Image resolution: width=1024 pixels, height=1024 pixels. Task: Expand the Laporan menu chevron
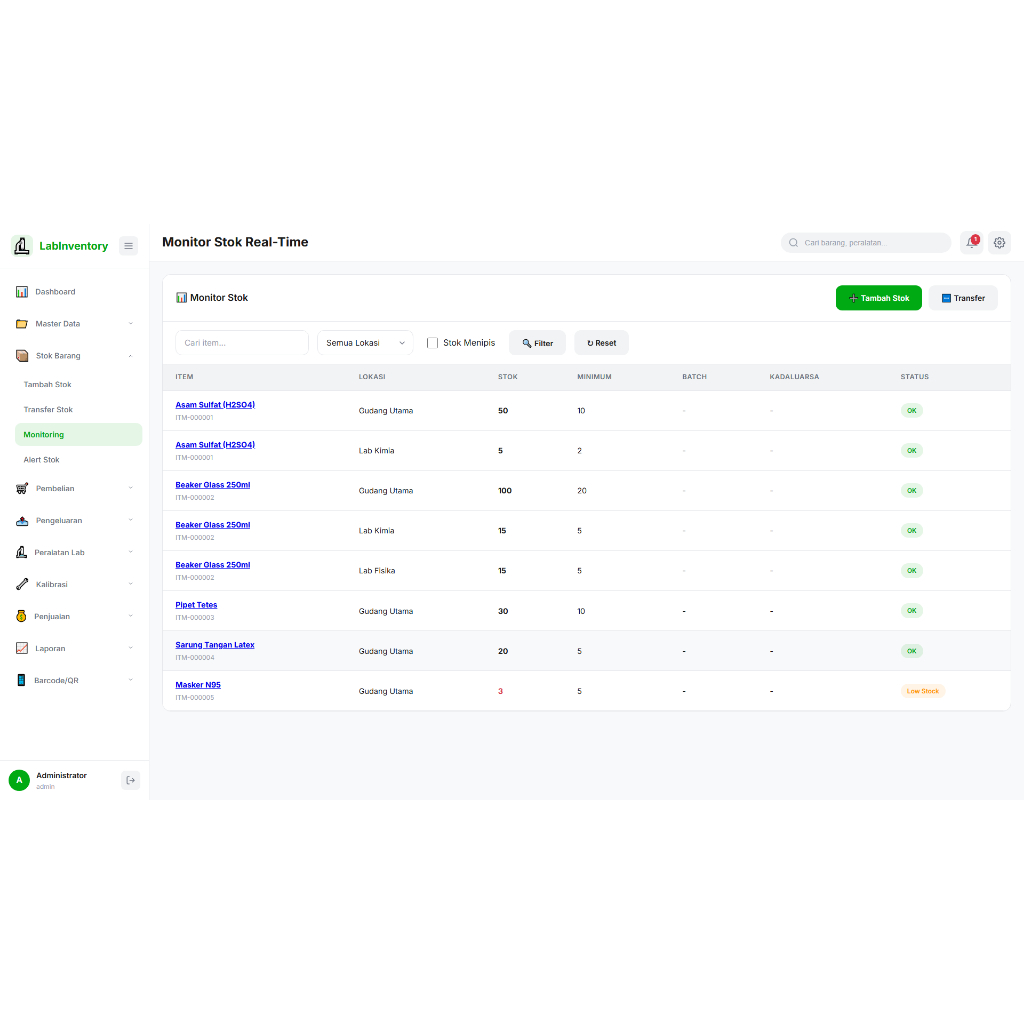(131, 648)
